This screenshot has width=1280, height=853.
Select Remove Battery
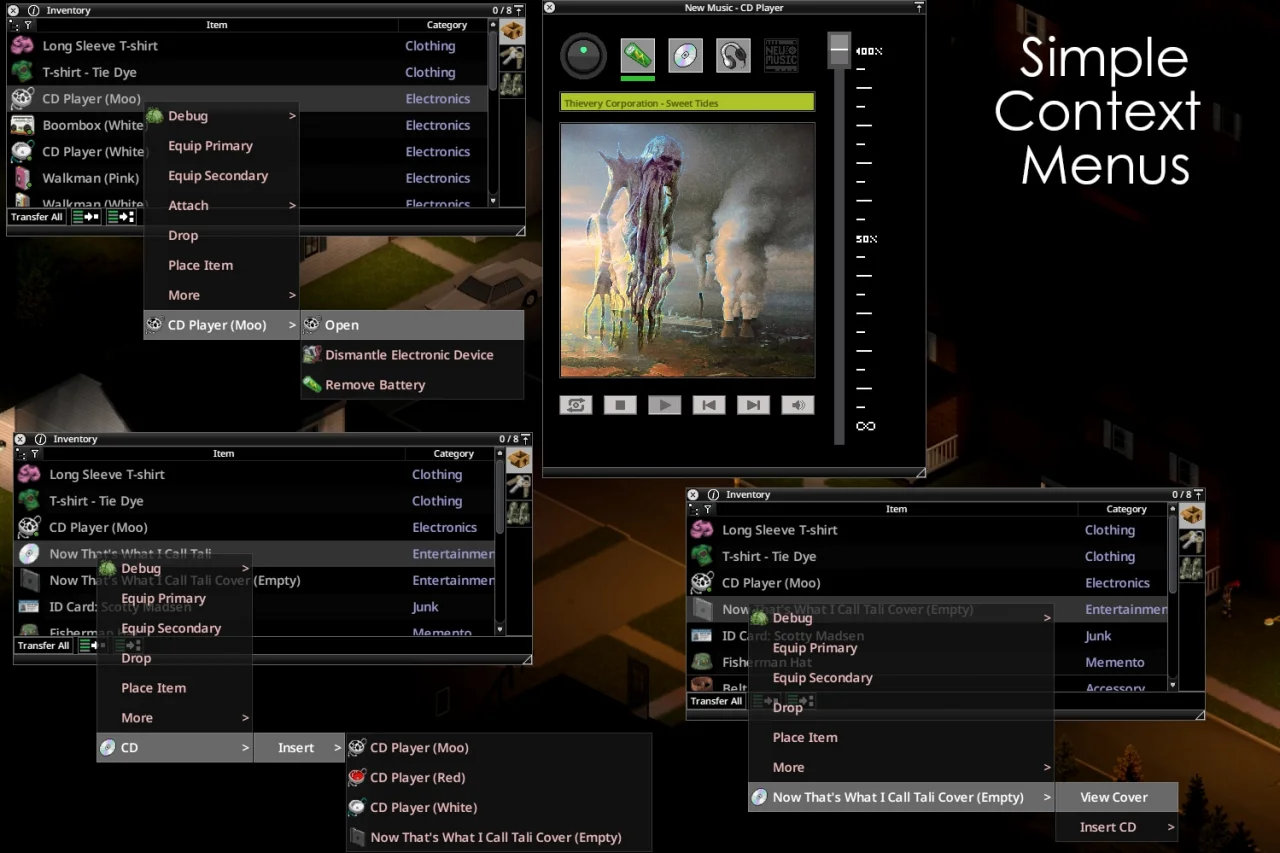coord(412,385)
